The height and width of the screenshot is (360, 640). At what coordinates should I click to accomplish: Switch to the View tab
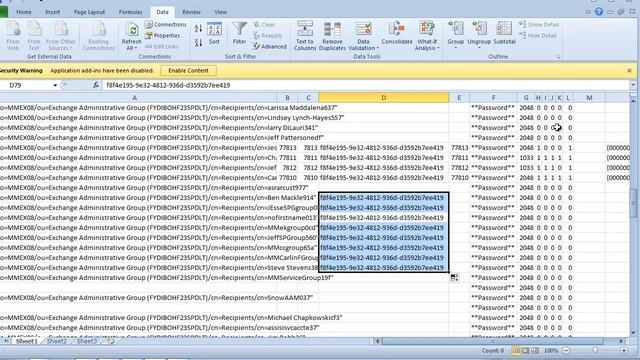(220, 12)
